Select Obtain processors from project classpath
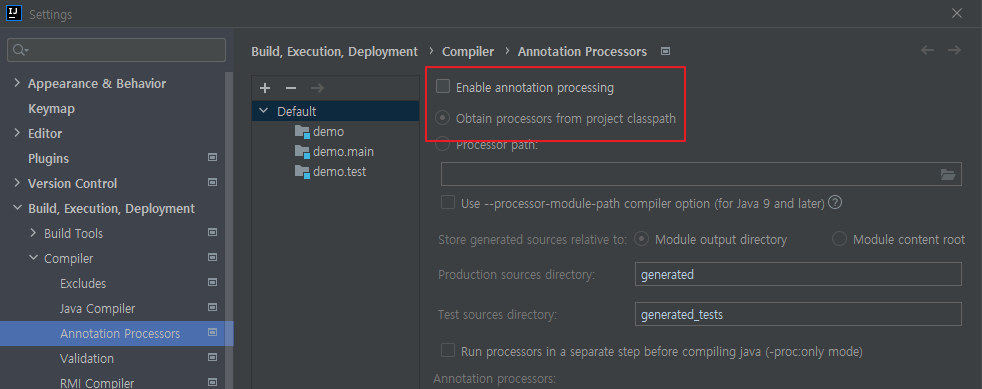 click(x=443, y=118)
